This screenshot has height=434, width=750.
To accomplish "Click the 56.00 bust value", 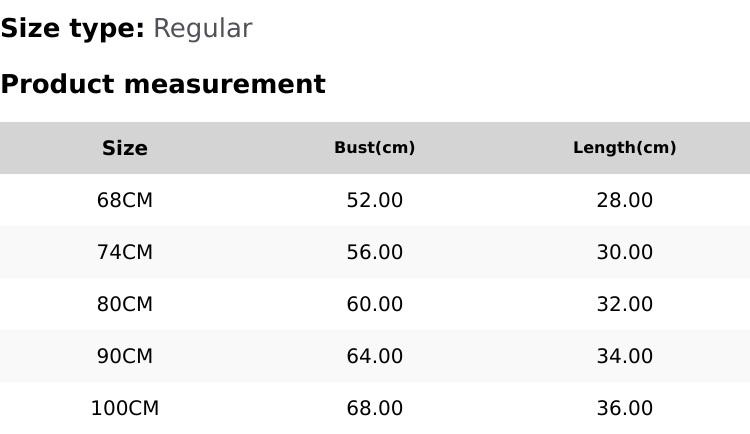I will [x=375, y=252].
